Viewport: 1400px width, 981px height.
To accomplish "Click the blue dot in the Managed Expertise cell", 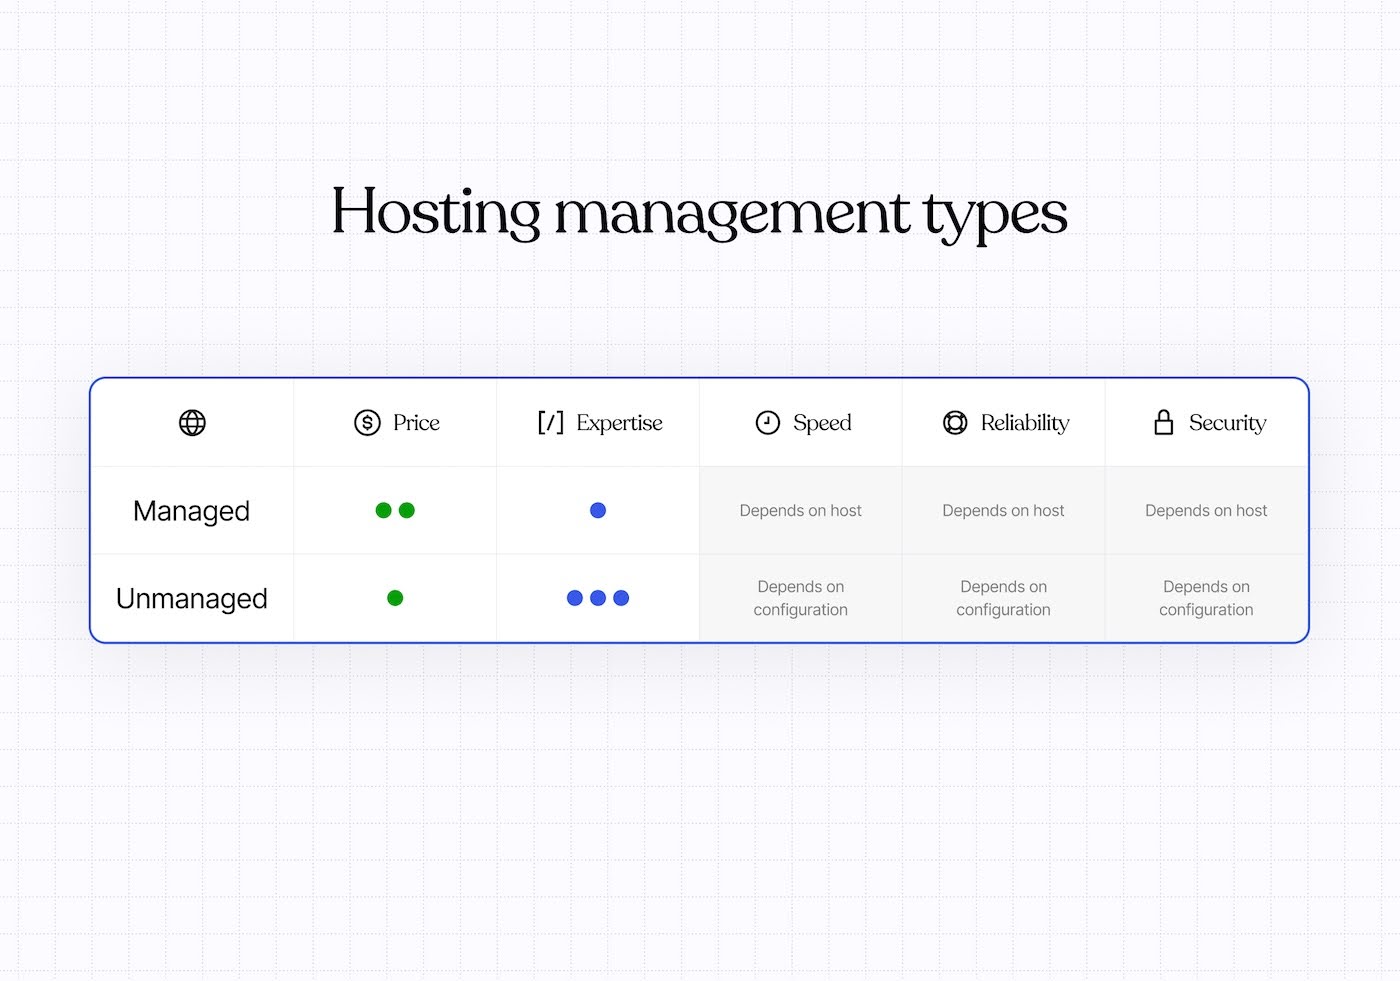I will tap(597, 510).
